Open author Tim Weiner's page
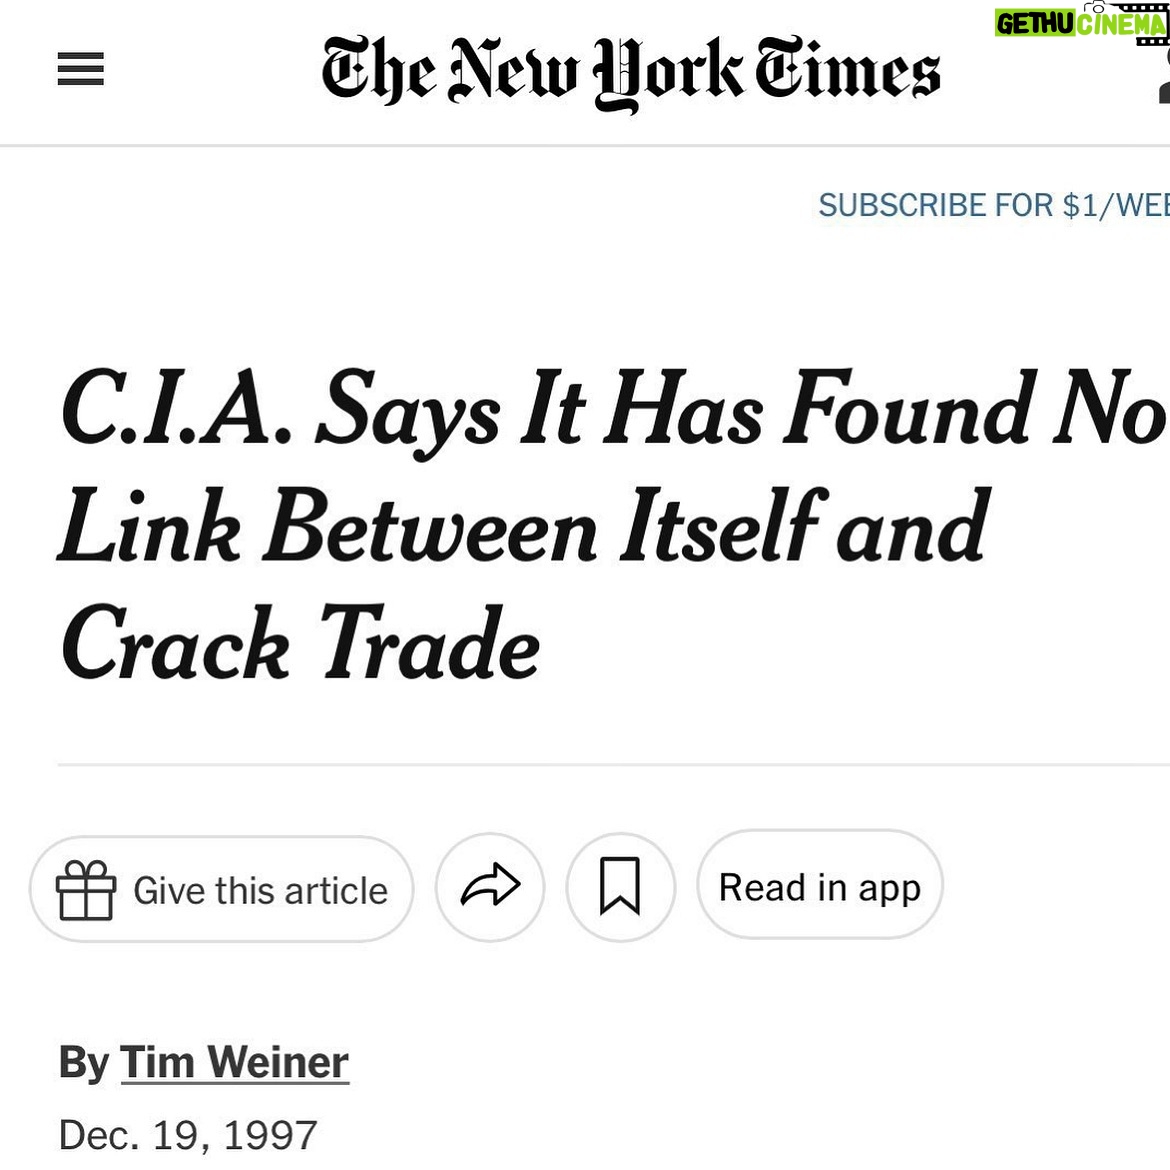 point(234,1062)
